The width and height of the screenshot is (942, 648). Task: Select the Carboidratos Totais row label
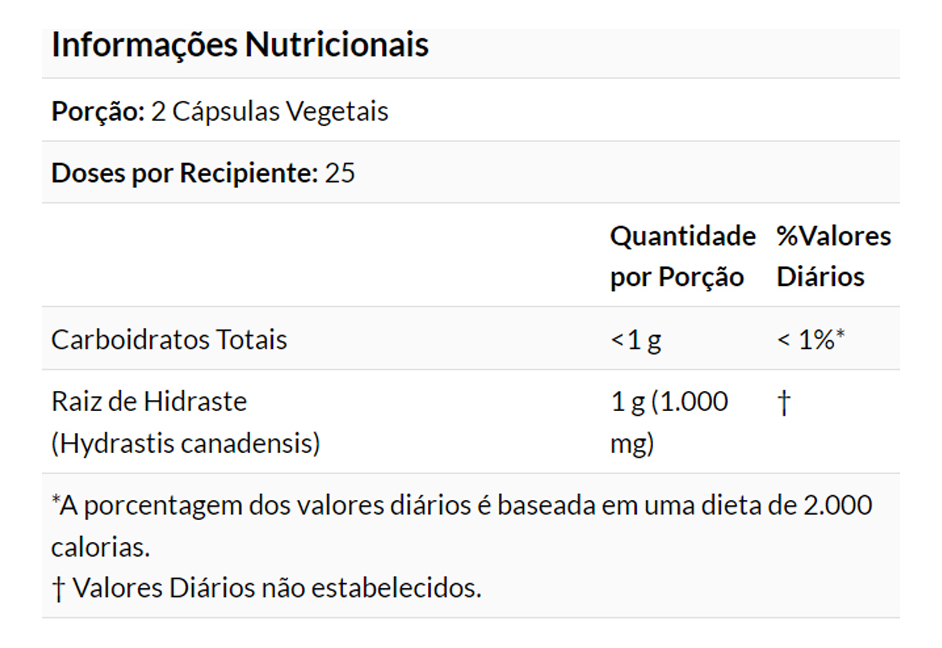[x=169, y=340]
